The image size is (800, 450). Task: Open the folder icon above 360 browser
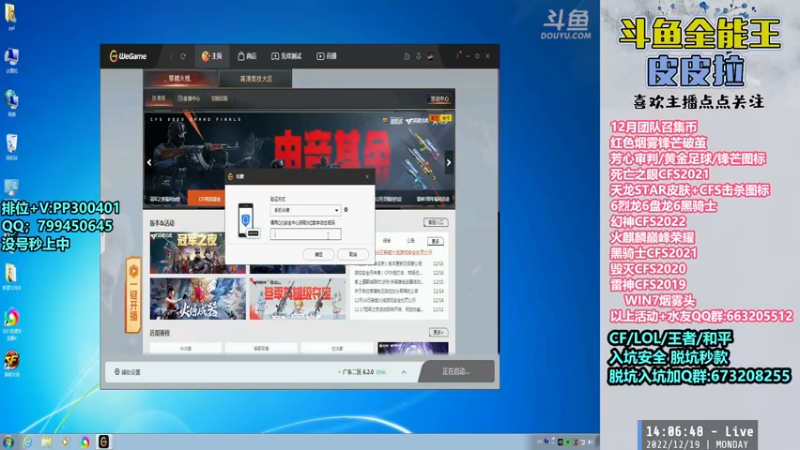(x=11, y=277)
